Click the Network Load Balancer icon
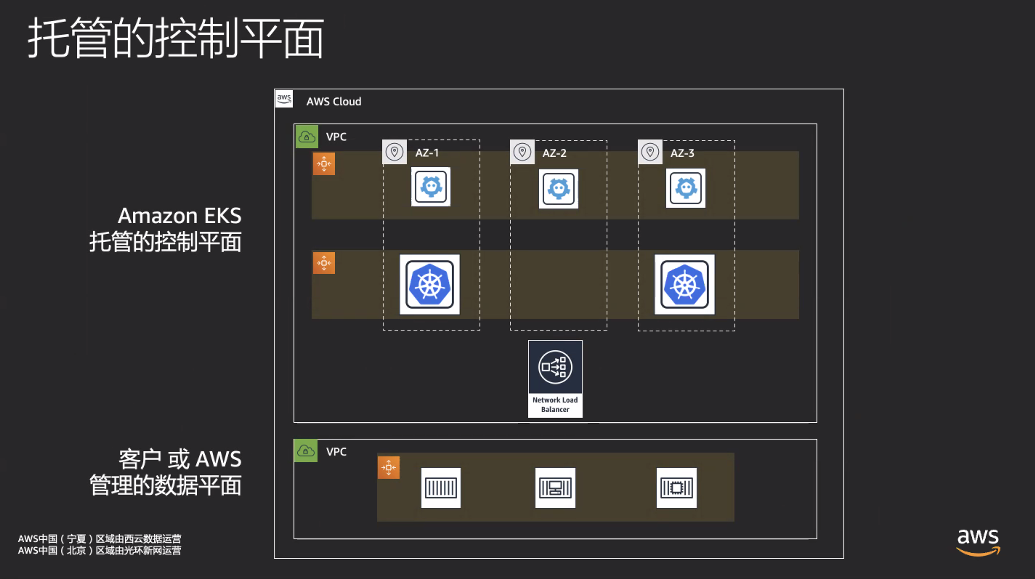The image size is (1035, 579). [555, 367]
